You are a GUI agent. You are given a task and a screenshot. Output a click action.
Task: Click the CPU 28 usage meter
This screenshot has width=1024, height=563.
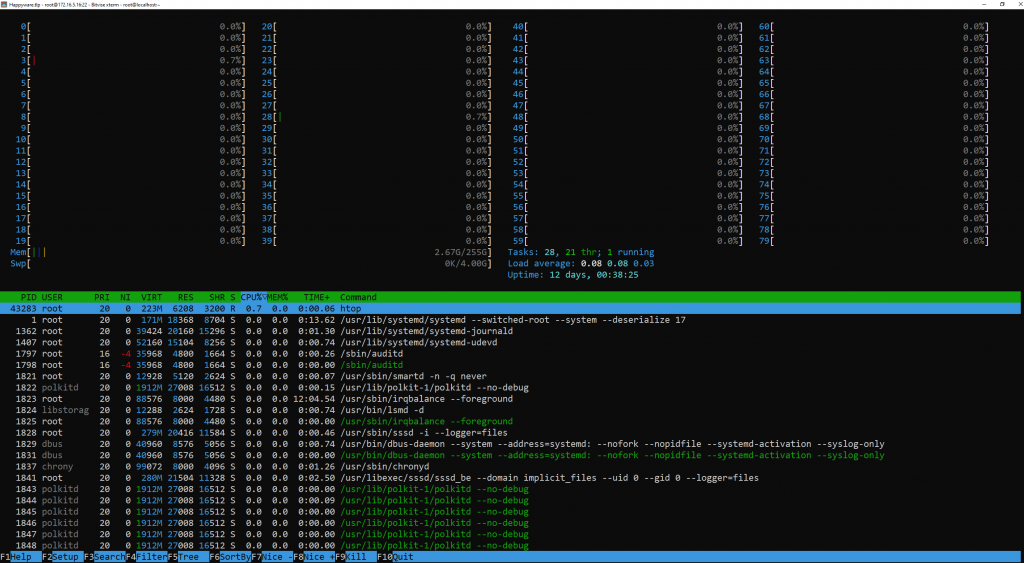377,117
